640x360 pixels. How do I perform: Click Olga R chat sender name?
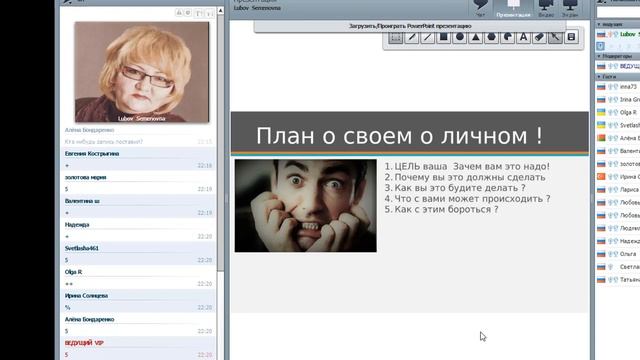[x=73, y=272]
